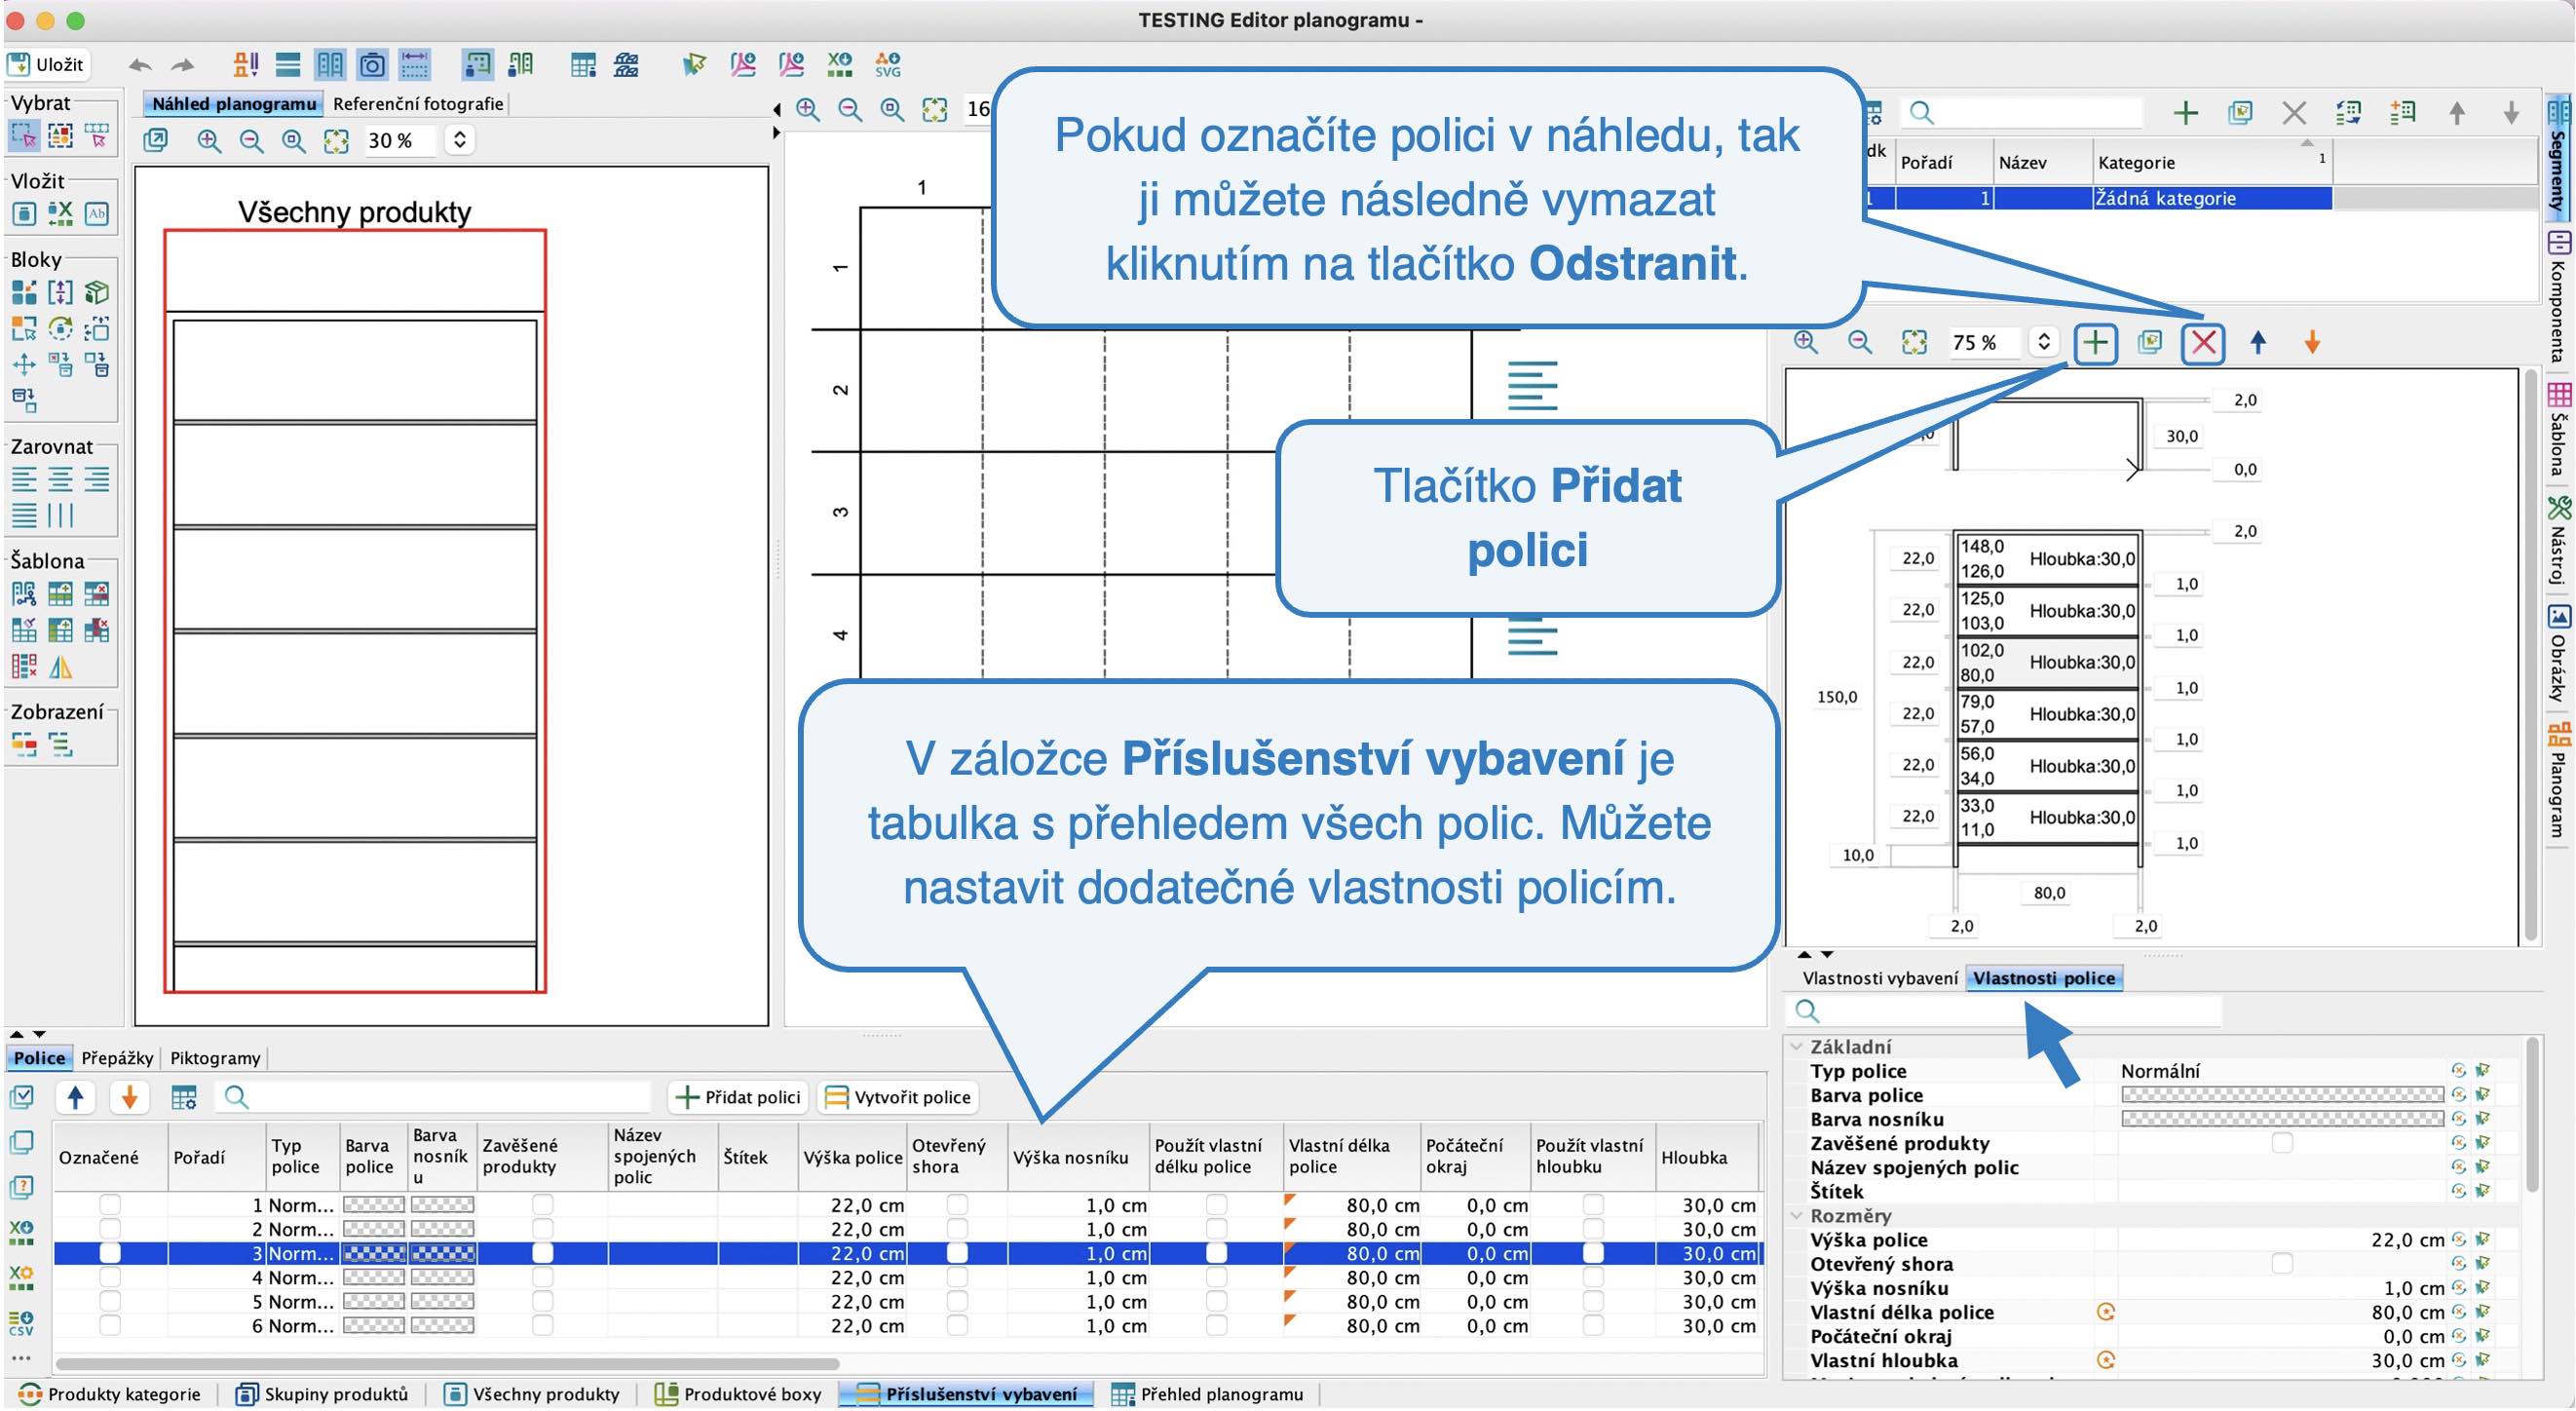Open Referenční fotografie tab
The width and height of the screenshot is (2576, 1411).
point(418,103)
